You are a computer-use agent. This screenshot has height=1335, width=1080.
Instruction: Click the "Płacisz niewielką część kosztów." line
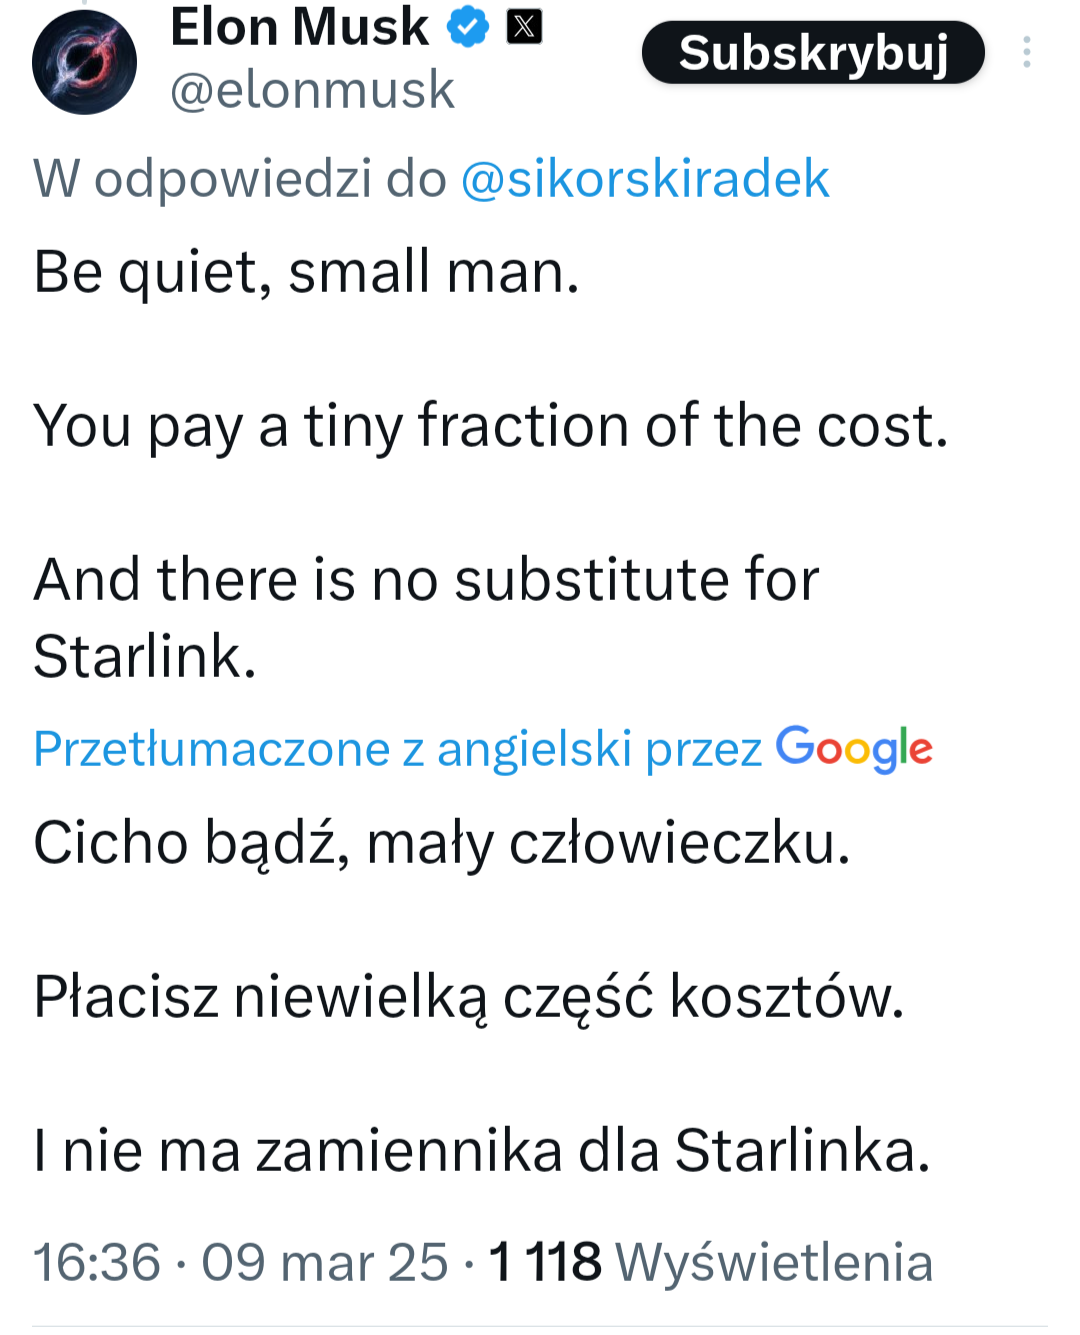(x=468, y=996)
